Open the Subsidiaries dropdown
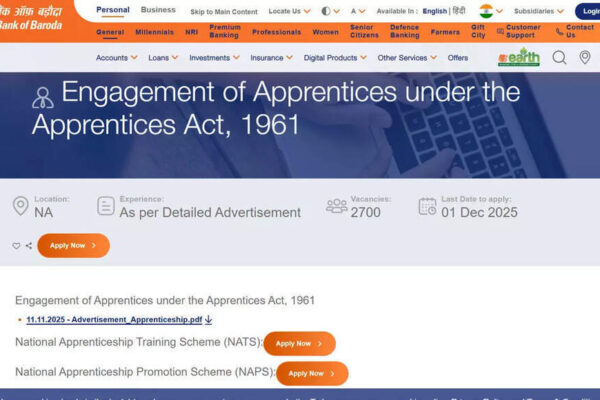600x400 pixels. click(539, 11)
